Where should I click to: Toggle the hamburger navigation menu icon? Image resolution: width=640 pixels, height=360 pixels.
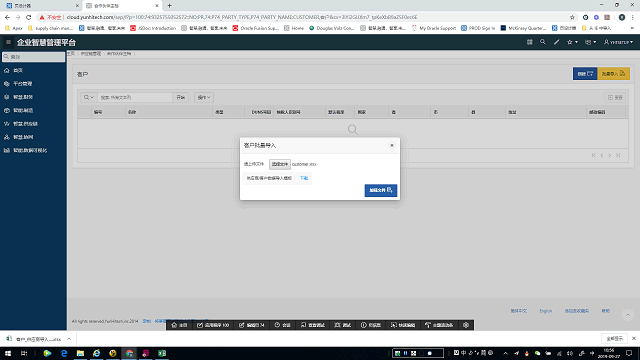click(8, 42)
